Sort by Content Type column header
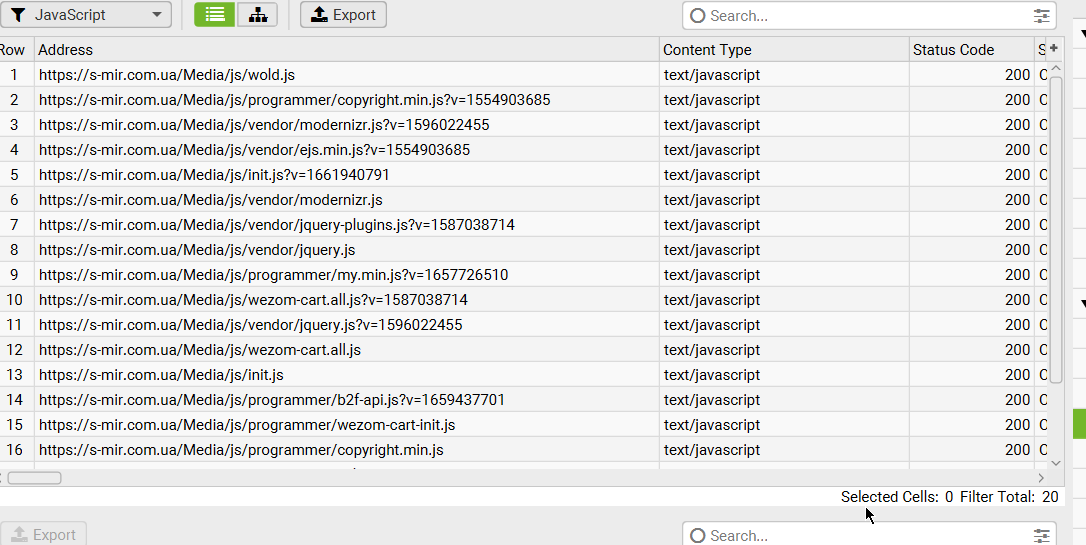Screen dimensions: 1086x545 click(x=784, y=50)
